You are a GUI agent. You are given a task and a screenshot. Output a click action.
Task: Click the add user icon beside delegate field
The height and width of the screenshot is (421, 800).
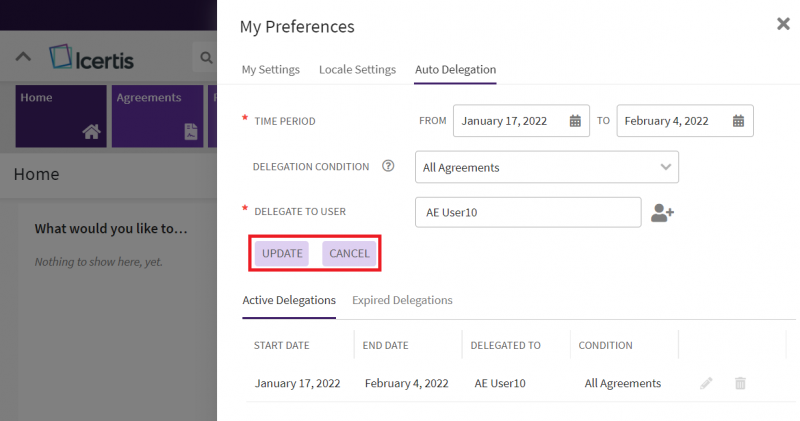[662, 212]
